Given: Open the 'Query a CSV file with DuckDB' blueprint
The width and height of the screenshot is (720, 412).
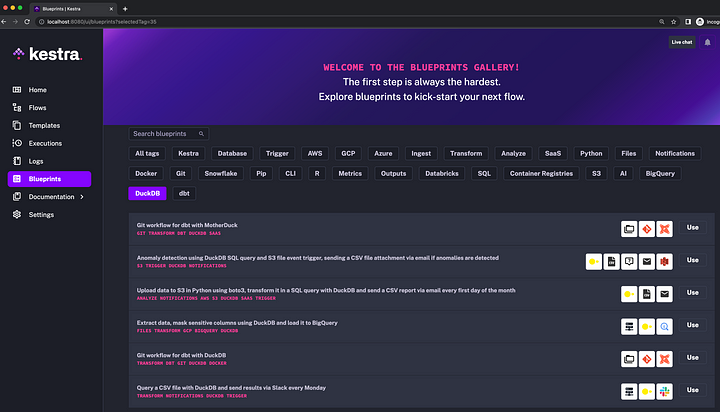Looking at the screenshot, I should 231,387.
